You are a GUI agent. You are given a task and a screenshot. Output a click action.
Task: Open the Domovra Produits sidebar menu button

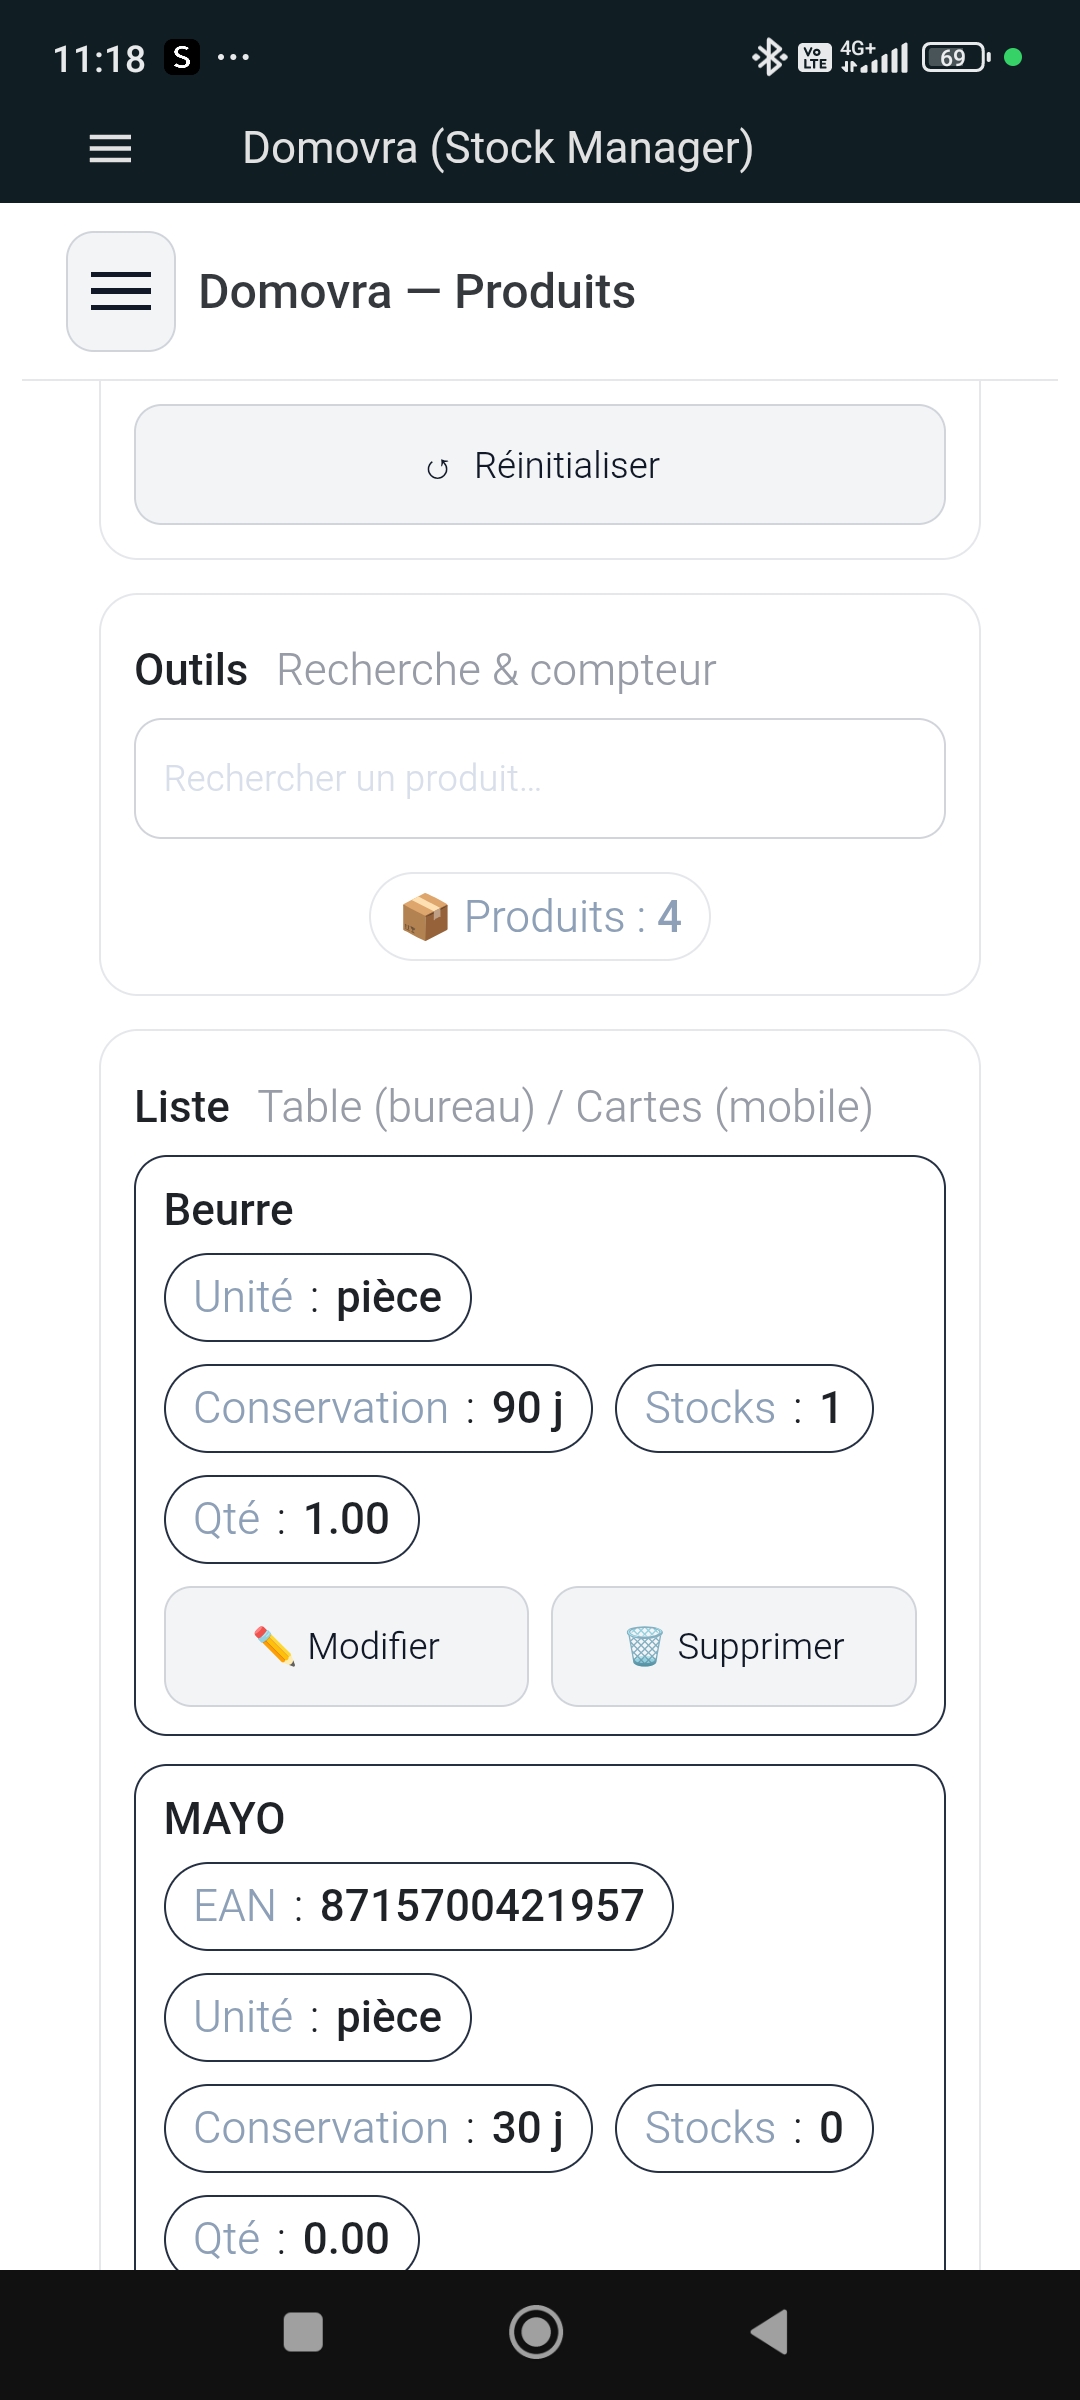pyautogui.click(x=121, y=291)
